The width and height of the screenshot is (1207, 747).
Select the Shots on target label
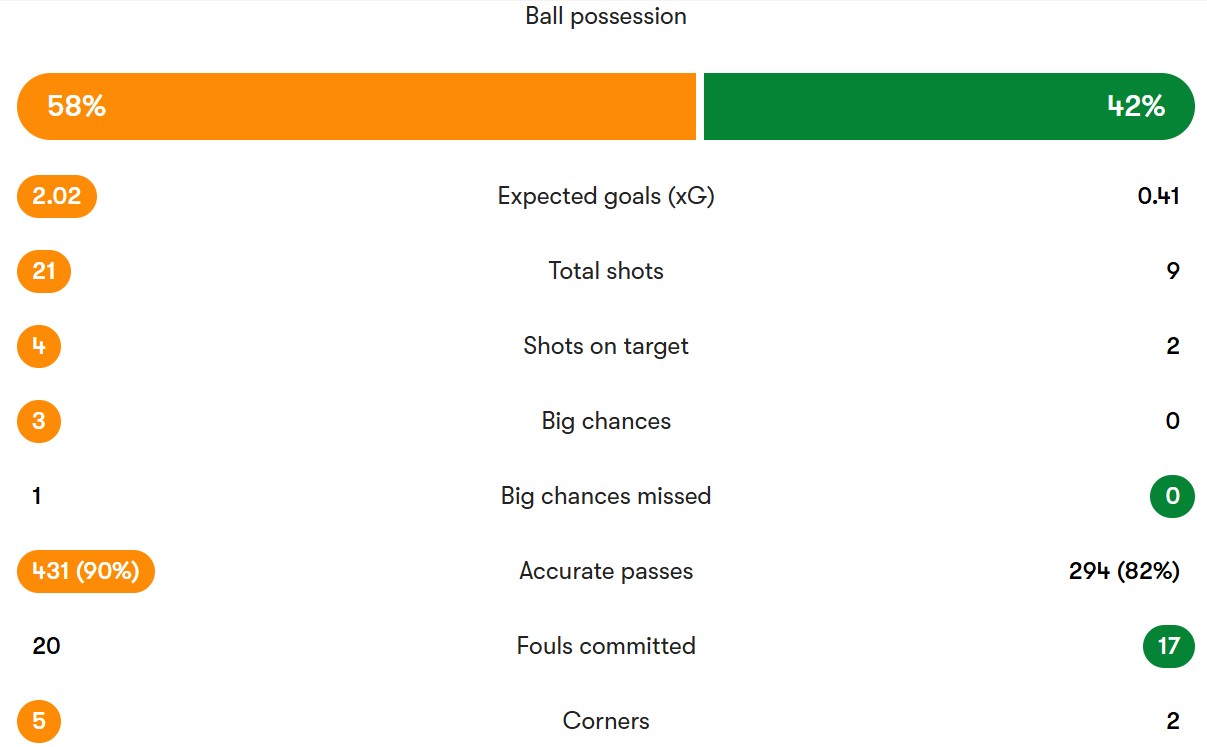(606, 346)
